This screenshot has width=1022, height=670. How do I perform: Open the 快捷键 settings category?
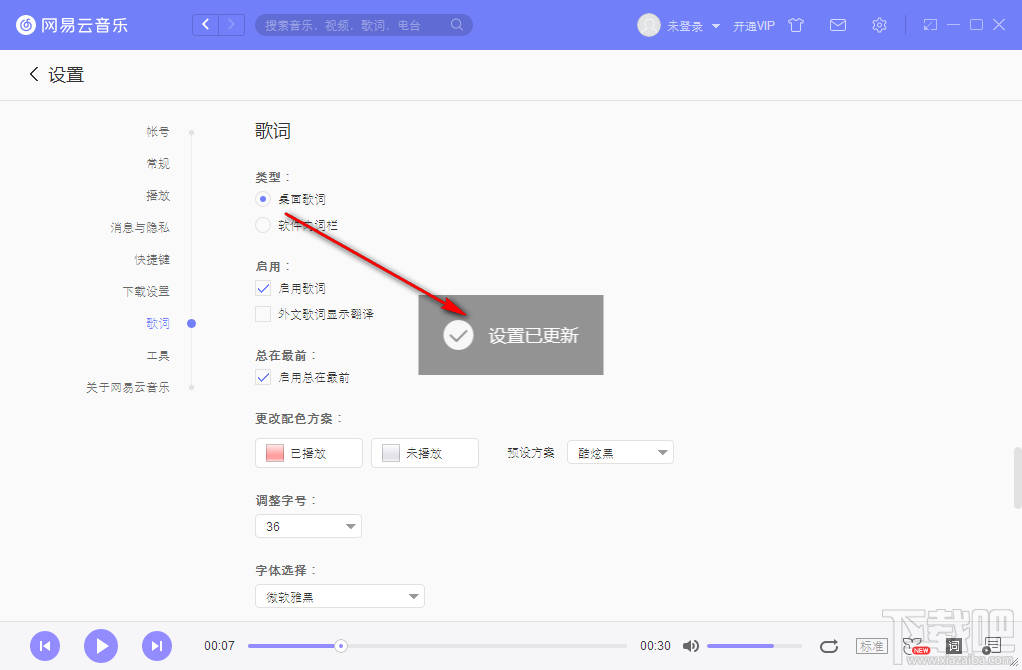coord(152,259)
